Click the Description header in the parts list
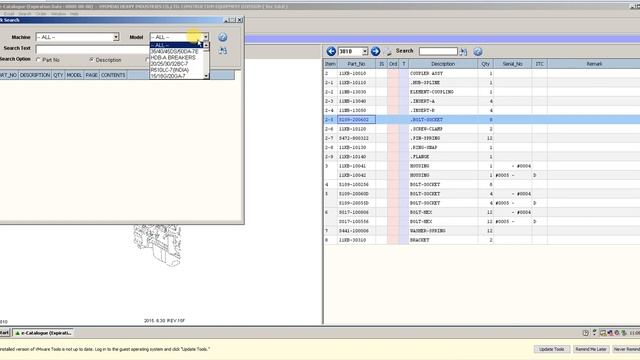The height and width of the screenshot is (360, 640). click(443, 64)
